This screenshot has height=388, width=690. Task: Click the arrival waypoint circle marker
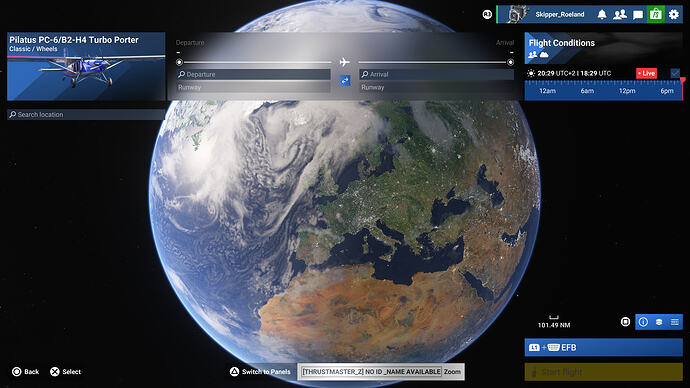tap(510, 62)
